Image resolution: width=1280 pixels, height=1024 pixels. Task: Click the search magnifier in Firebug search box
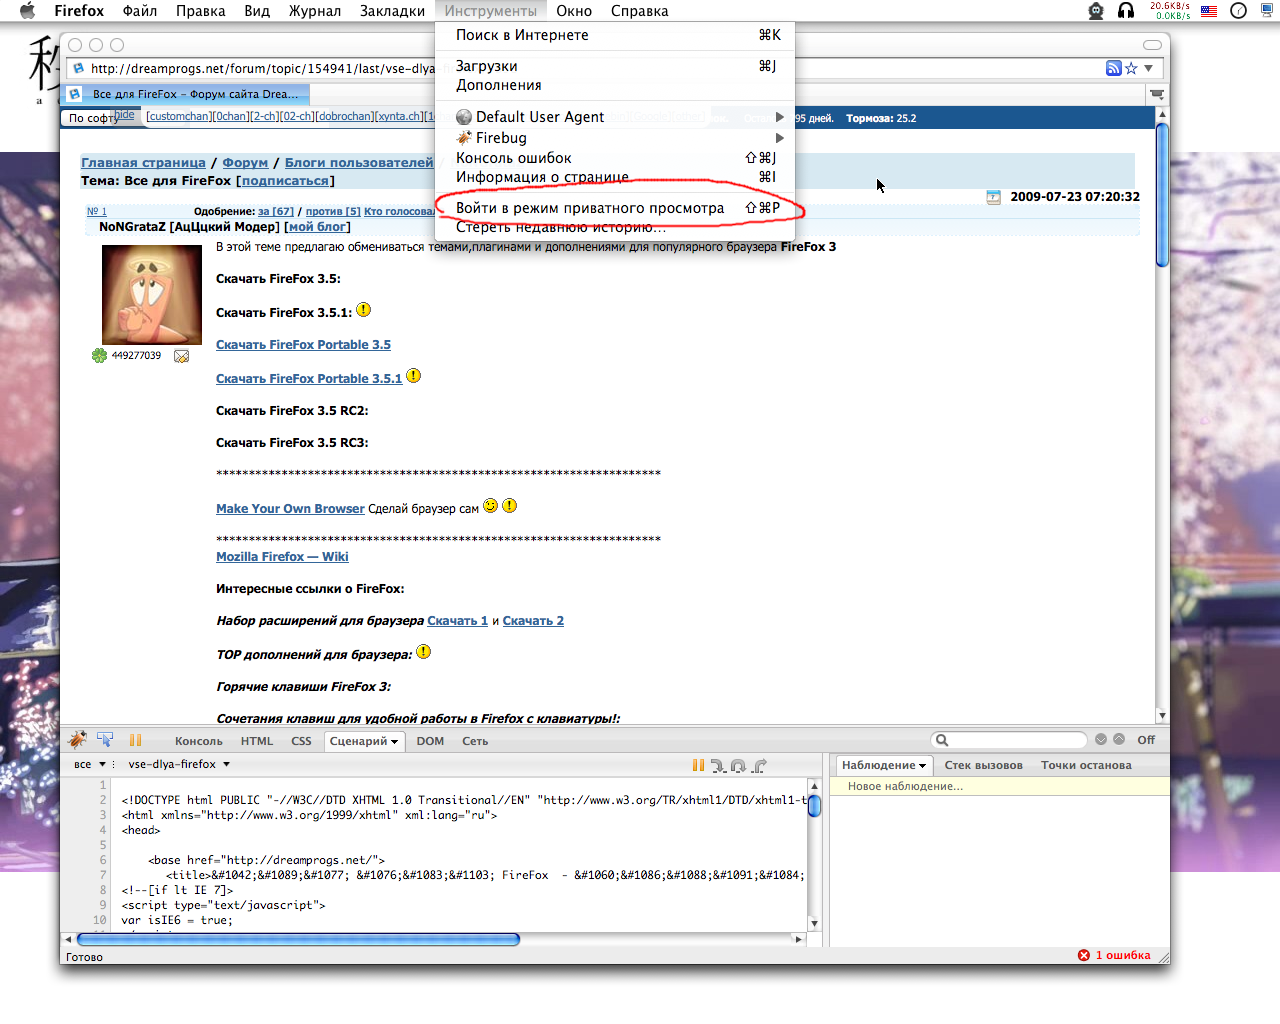pos(941,740)
